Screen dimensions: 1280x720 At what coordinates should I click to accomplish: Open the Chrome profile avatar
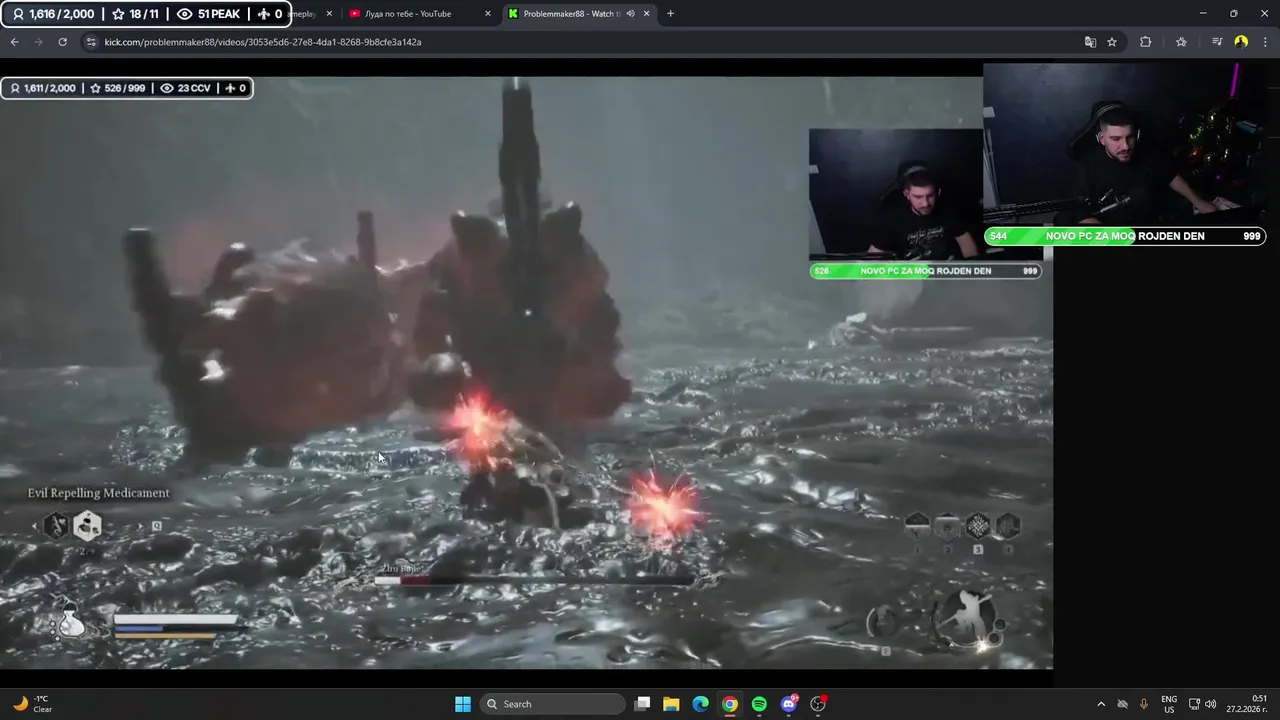point(1241,42)
